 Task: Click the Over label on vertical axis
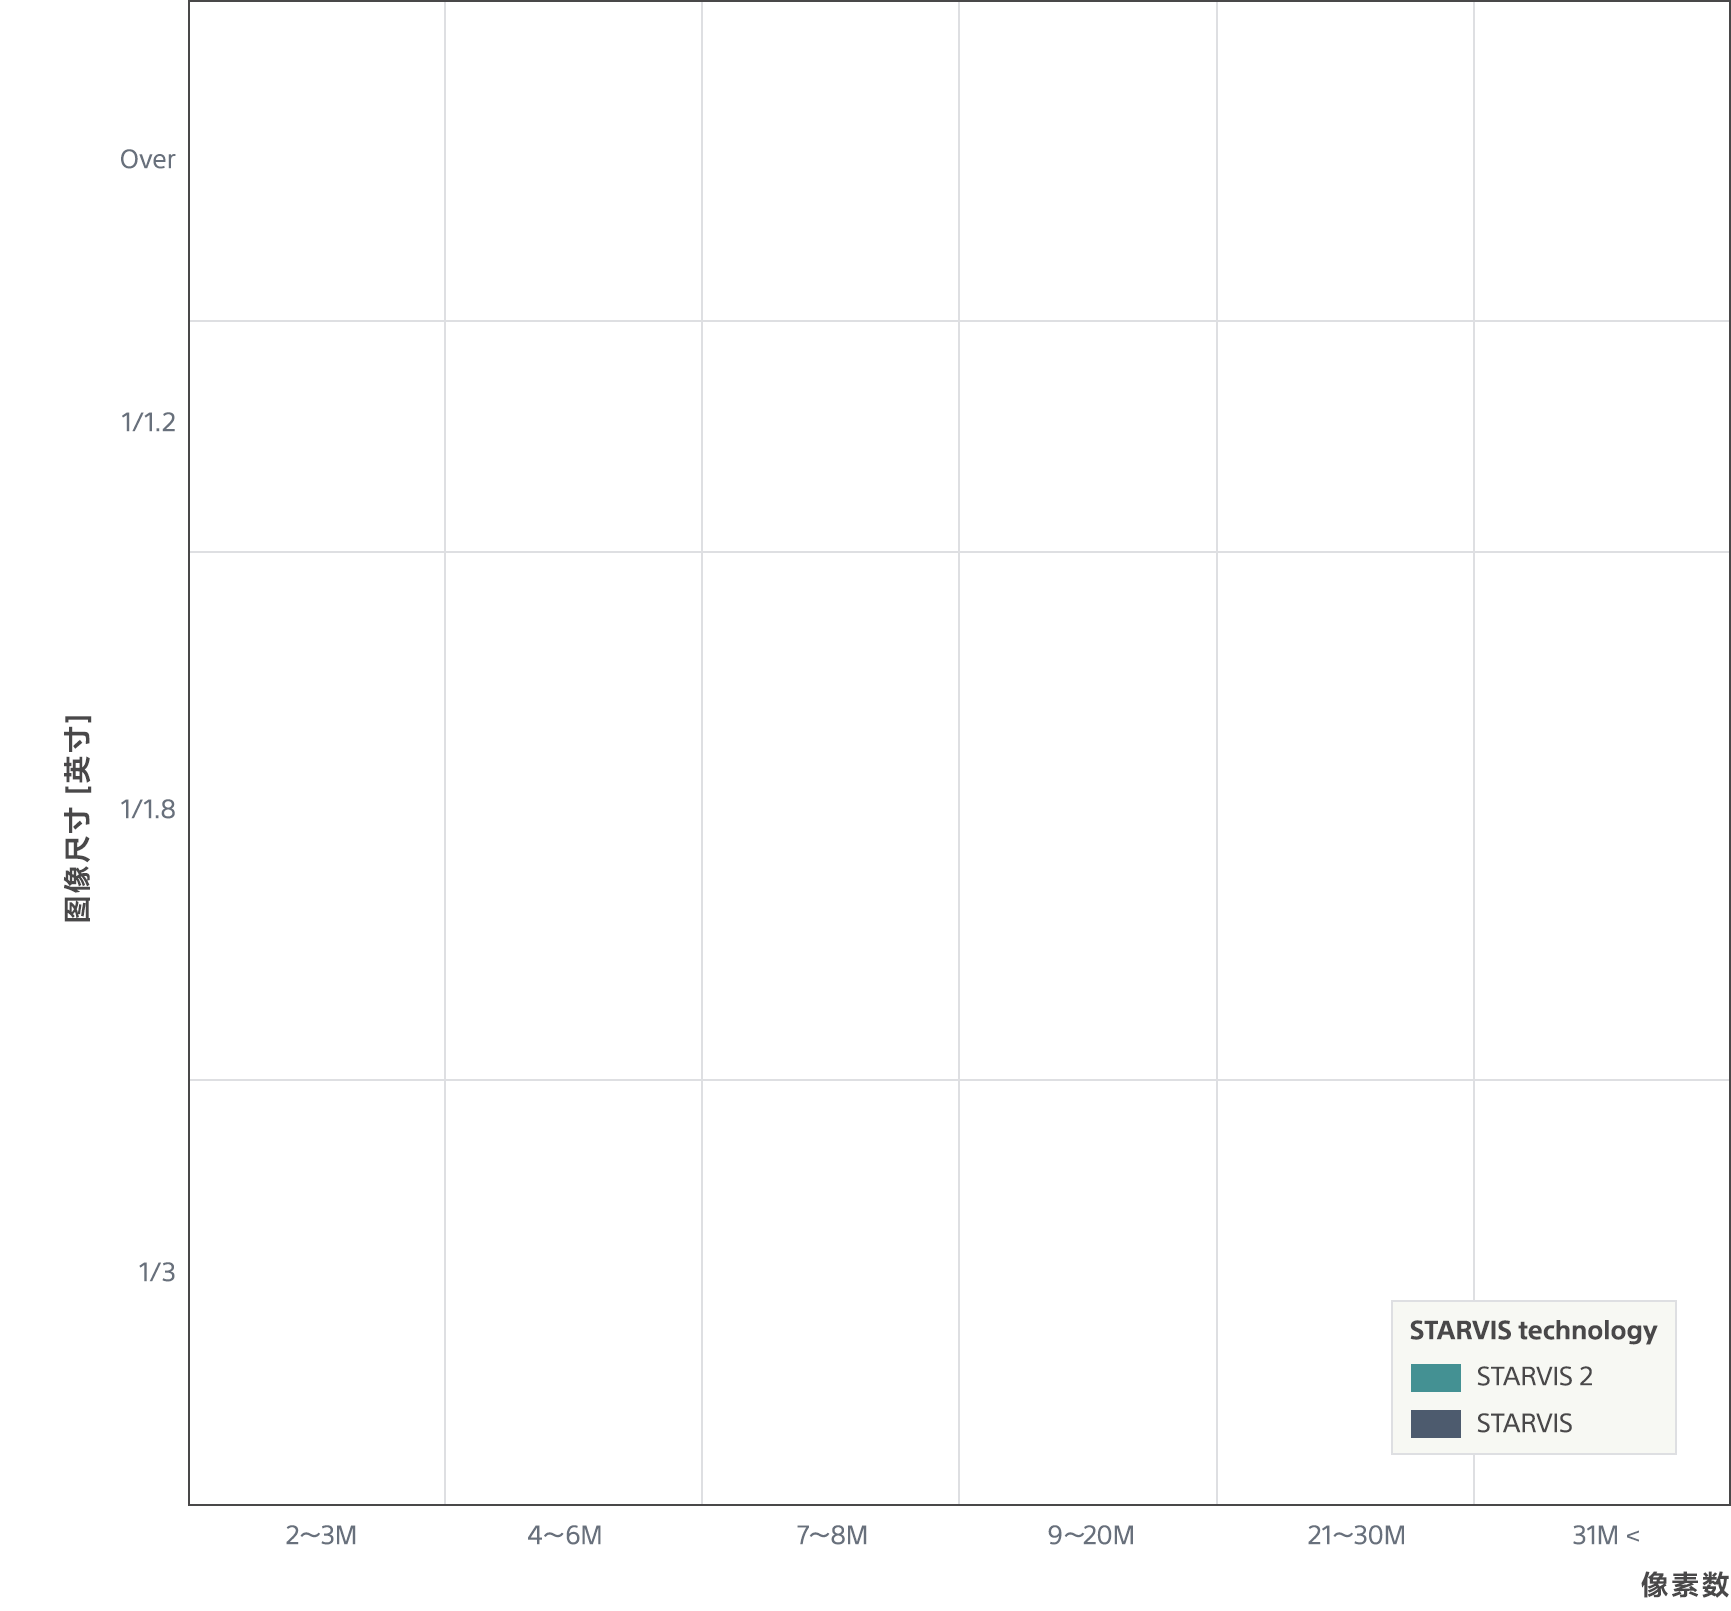click(x=147, y=160)
